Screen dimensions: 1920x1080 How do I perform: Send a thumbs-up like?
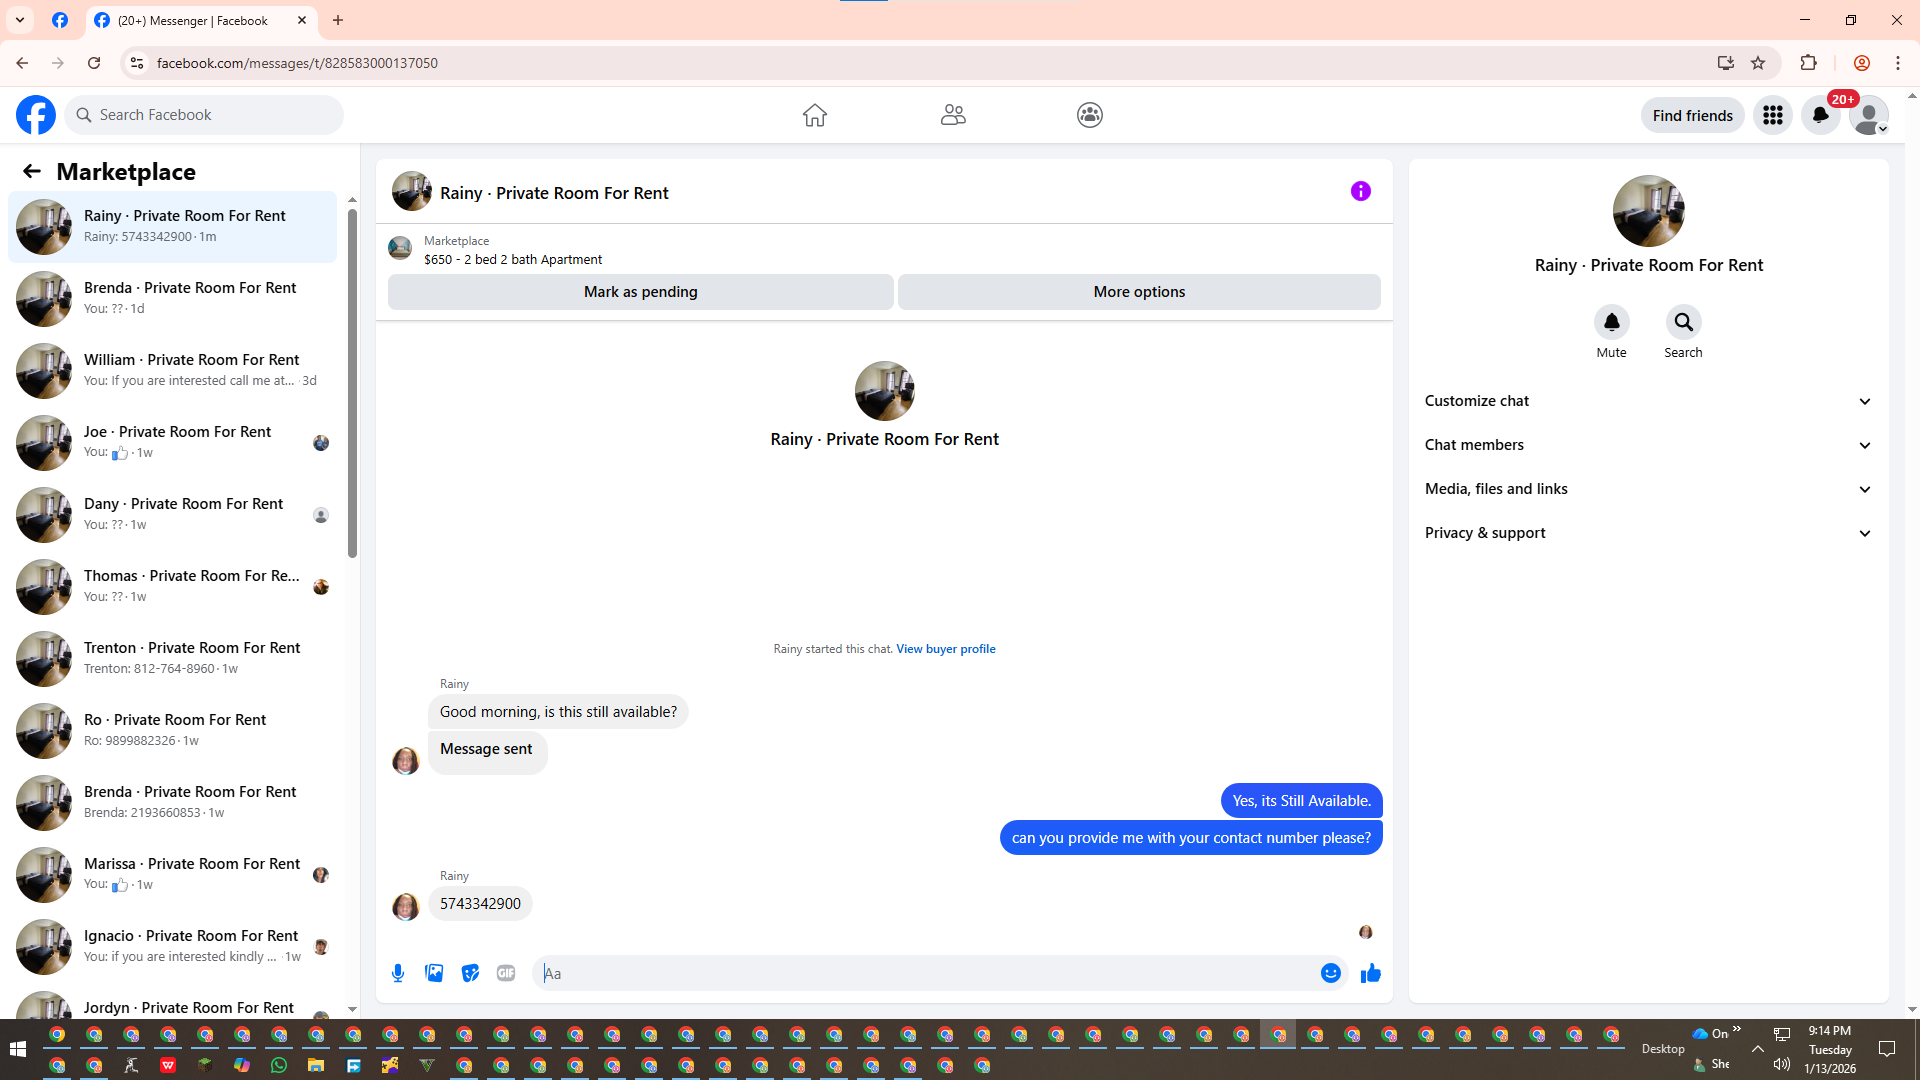click(x=1370, y=973)
